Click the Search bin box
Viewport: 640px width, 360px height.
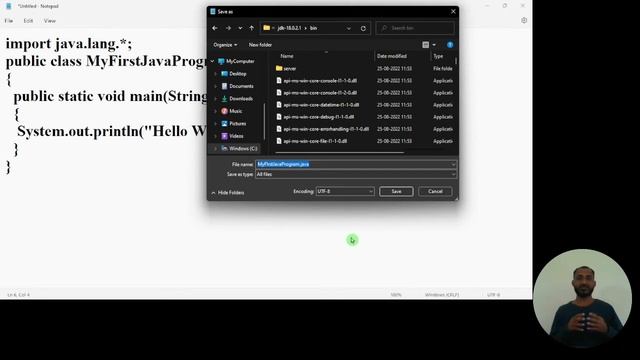point(415,28)
